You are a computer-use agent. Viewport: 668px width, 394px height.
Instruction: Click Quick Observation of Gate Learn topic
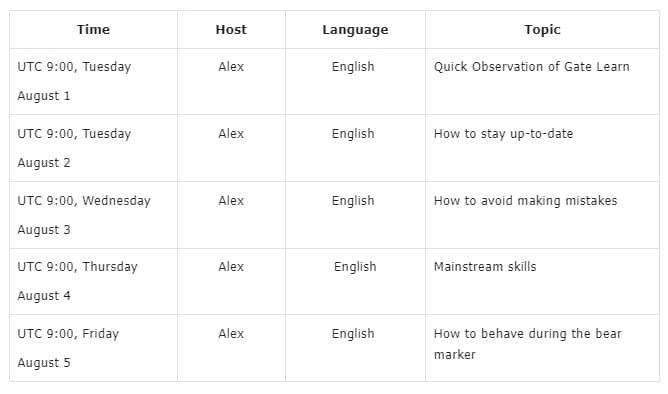[x=531, y=67]
